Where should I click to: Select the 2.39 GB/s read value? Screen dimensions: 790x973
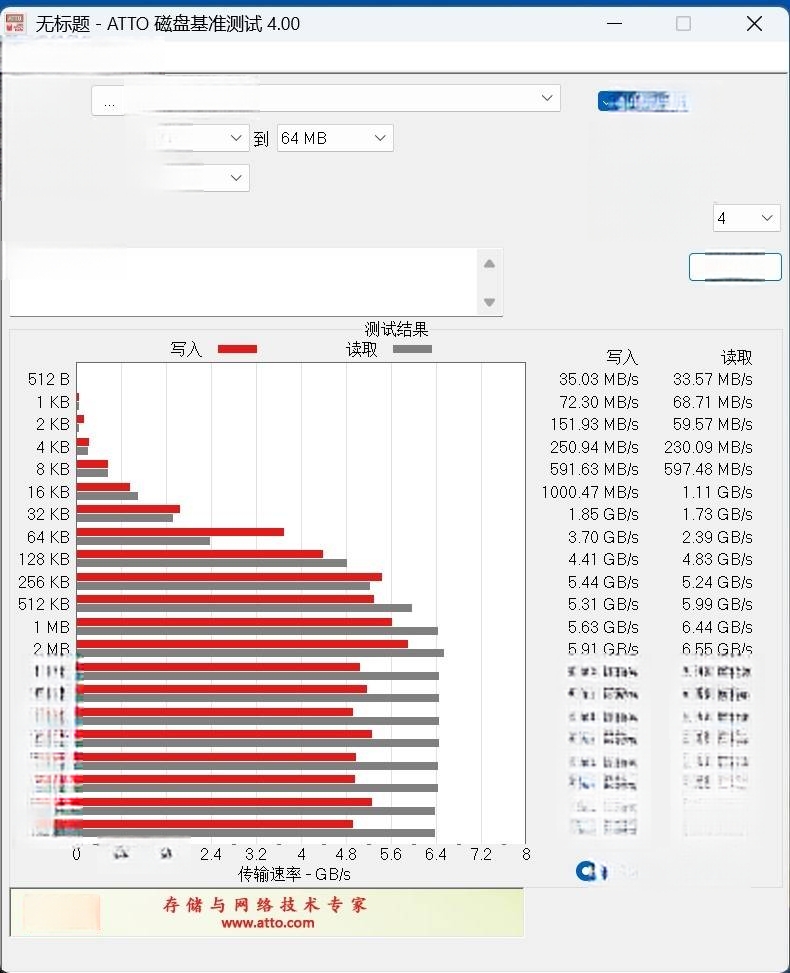click(x=717, y=537)
